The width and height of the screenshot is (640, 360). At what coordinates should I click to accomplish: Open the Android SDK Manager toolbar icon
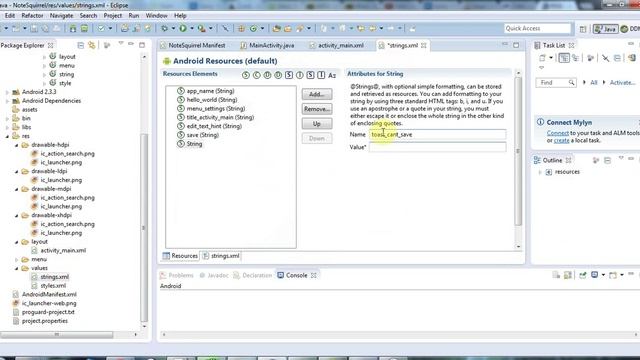(x=73, y=28)
